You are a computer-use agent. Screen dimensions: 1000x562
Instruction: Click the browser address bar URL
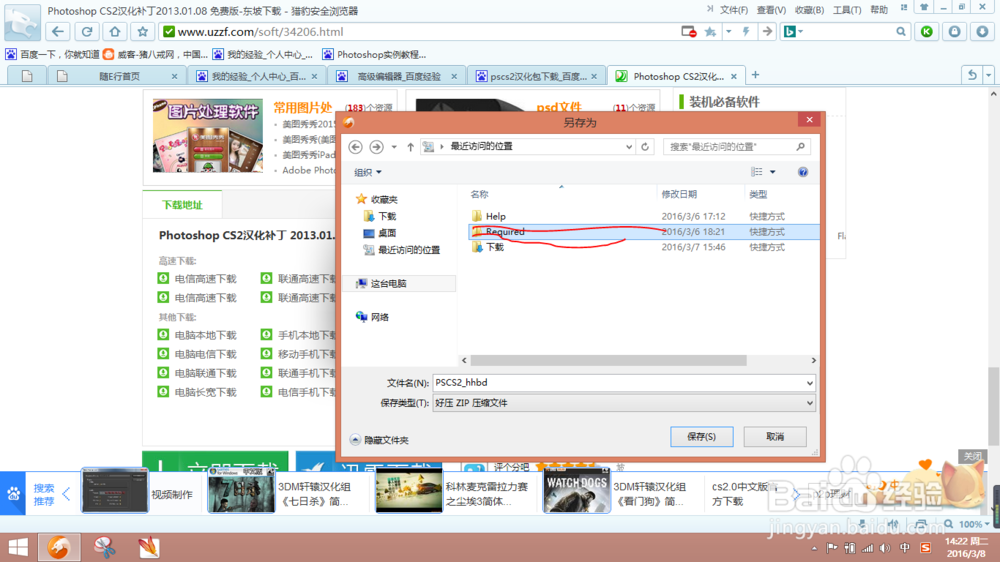(260, 31)
